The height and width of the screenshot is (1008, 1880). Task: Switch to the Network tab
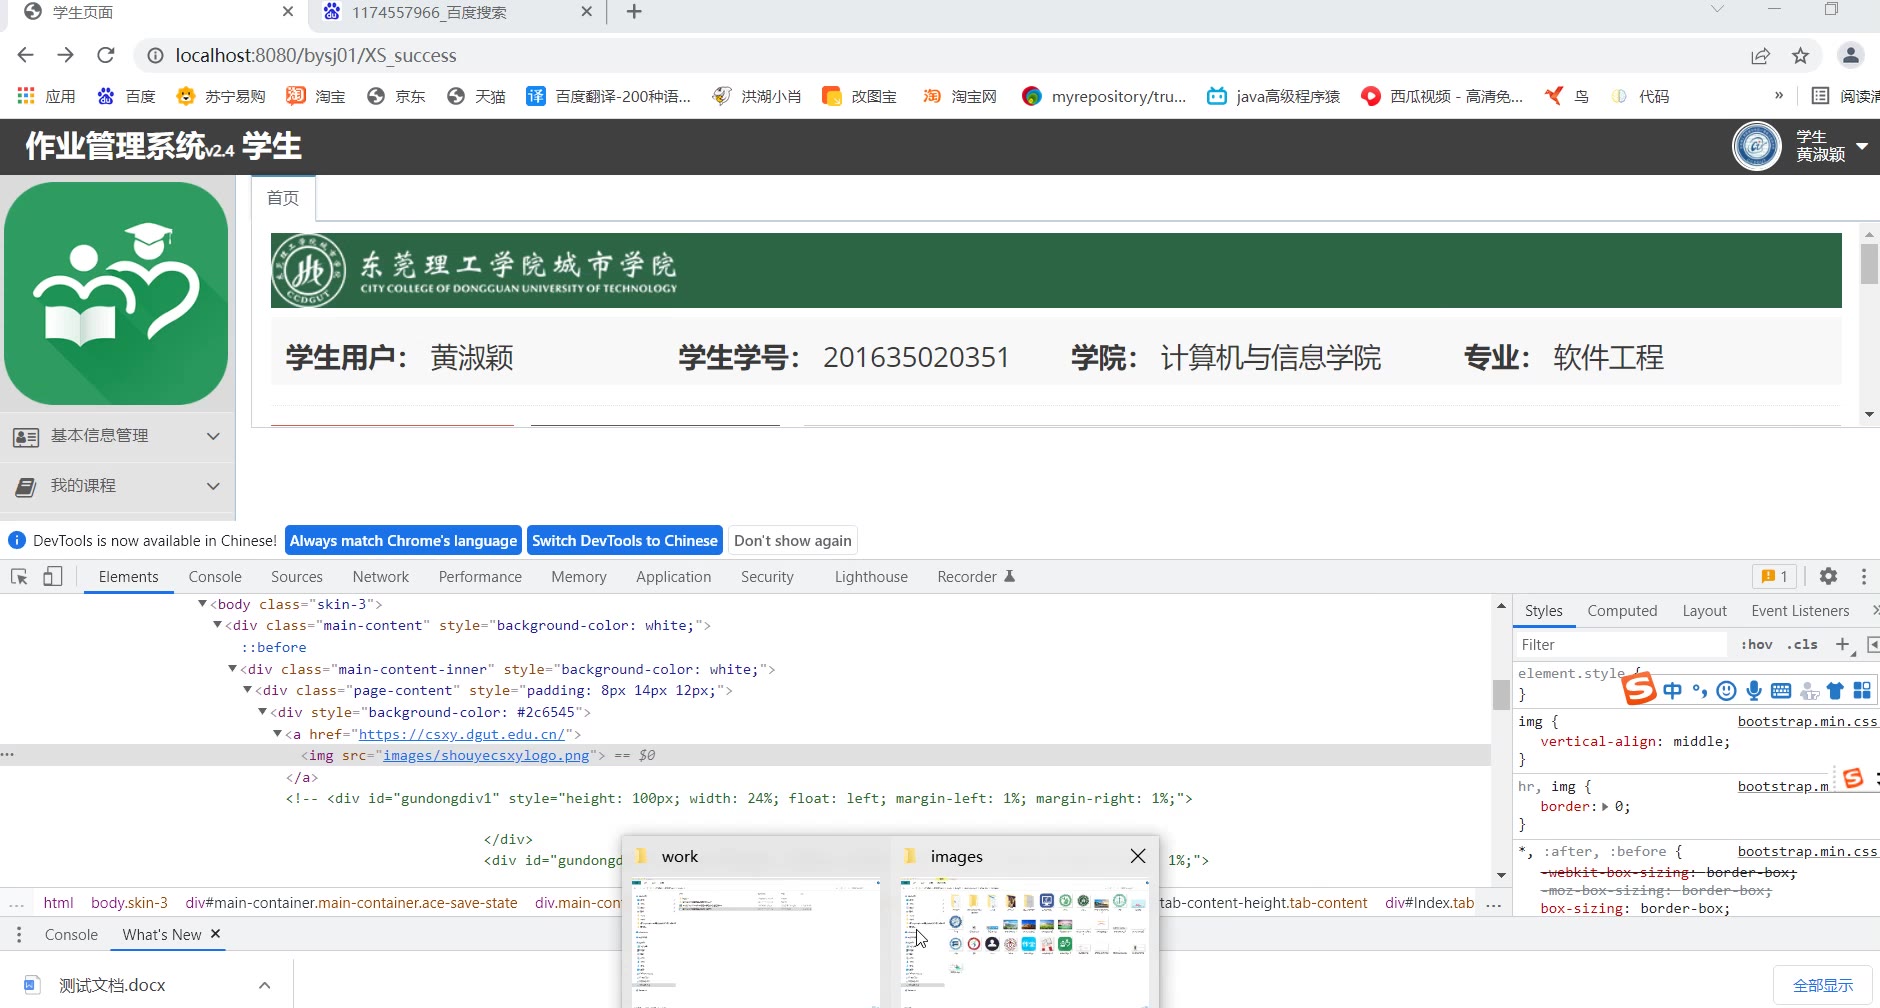coord(380,577)
